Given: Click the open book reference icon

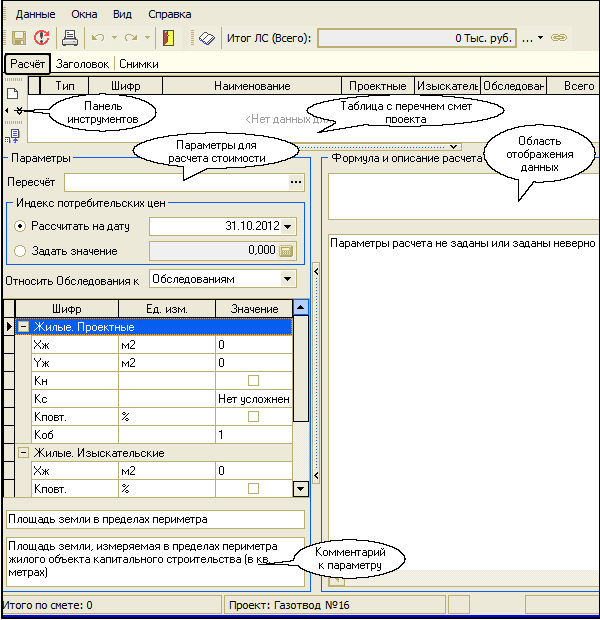Looking at the screenshot, I should [x=206, y=38].
